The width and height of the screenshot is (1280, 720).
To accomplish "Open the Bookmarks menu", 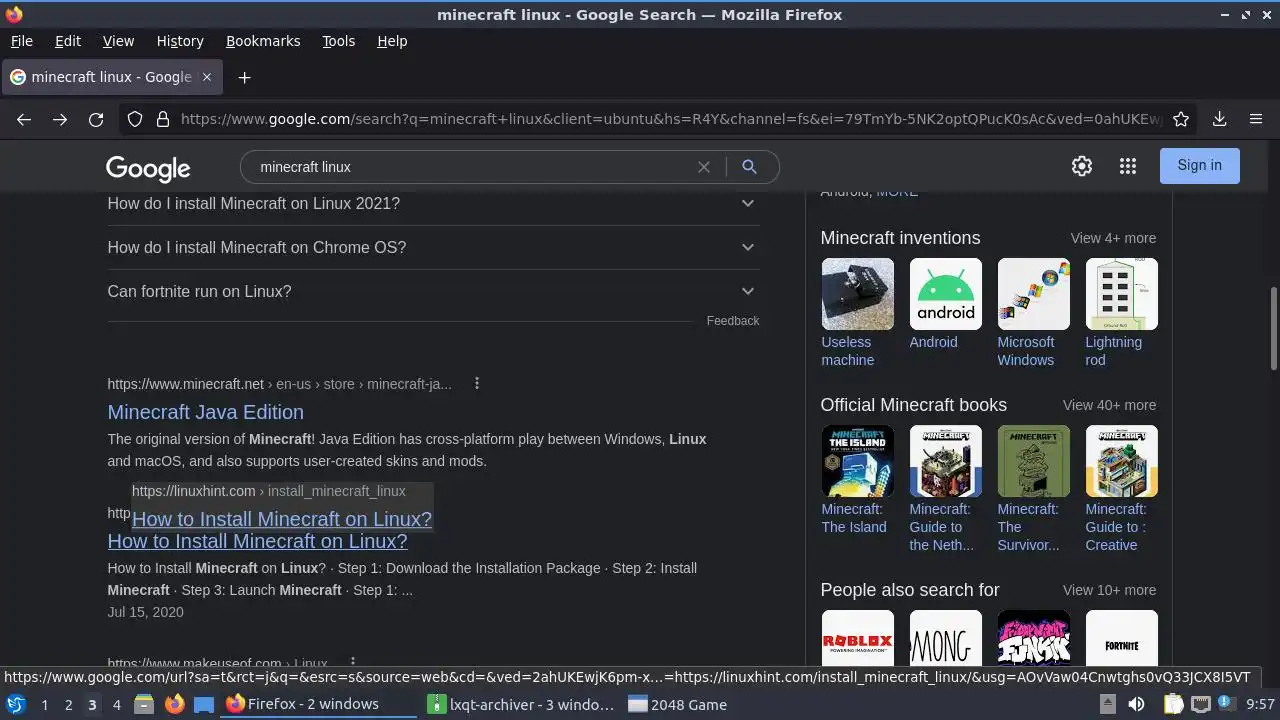I will pos(263,41).
